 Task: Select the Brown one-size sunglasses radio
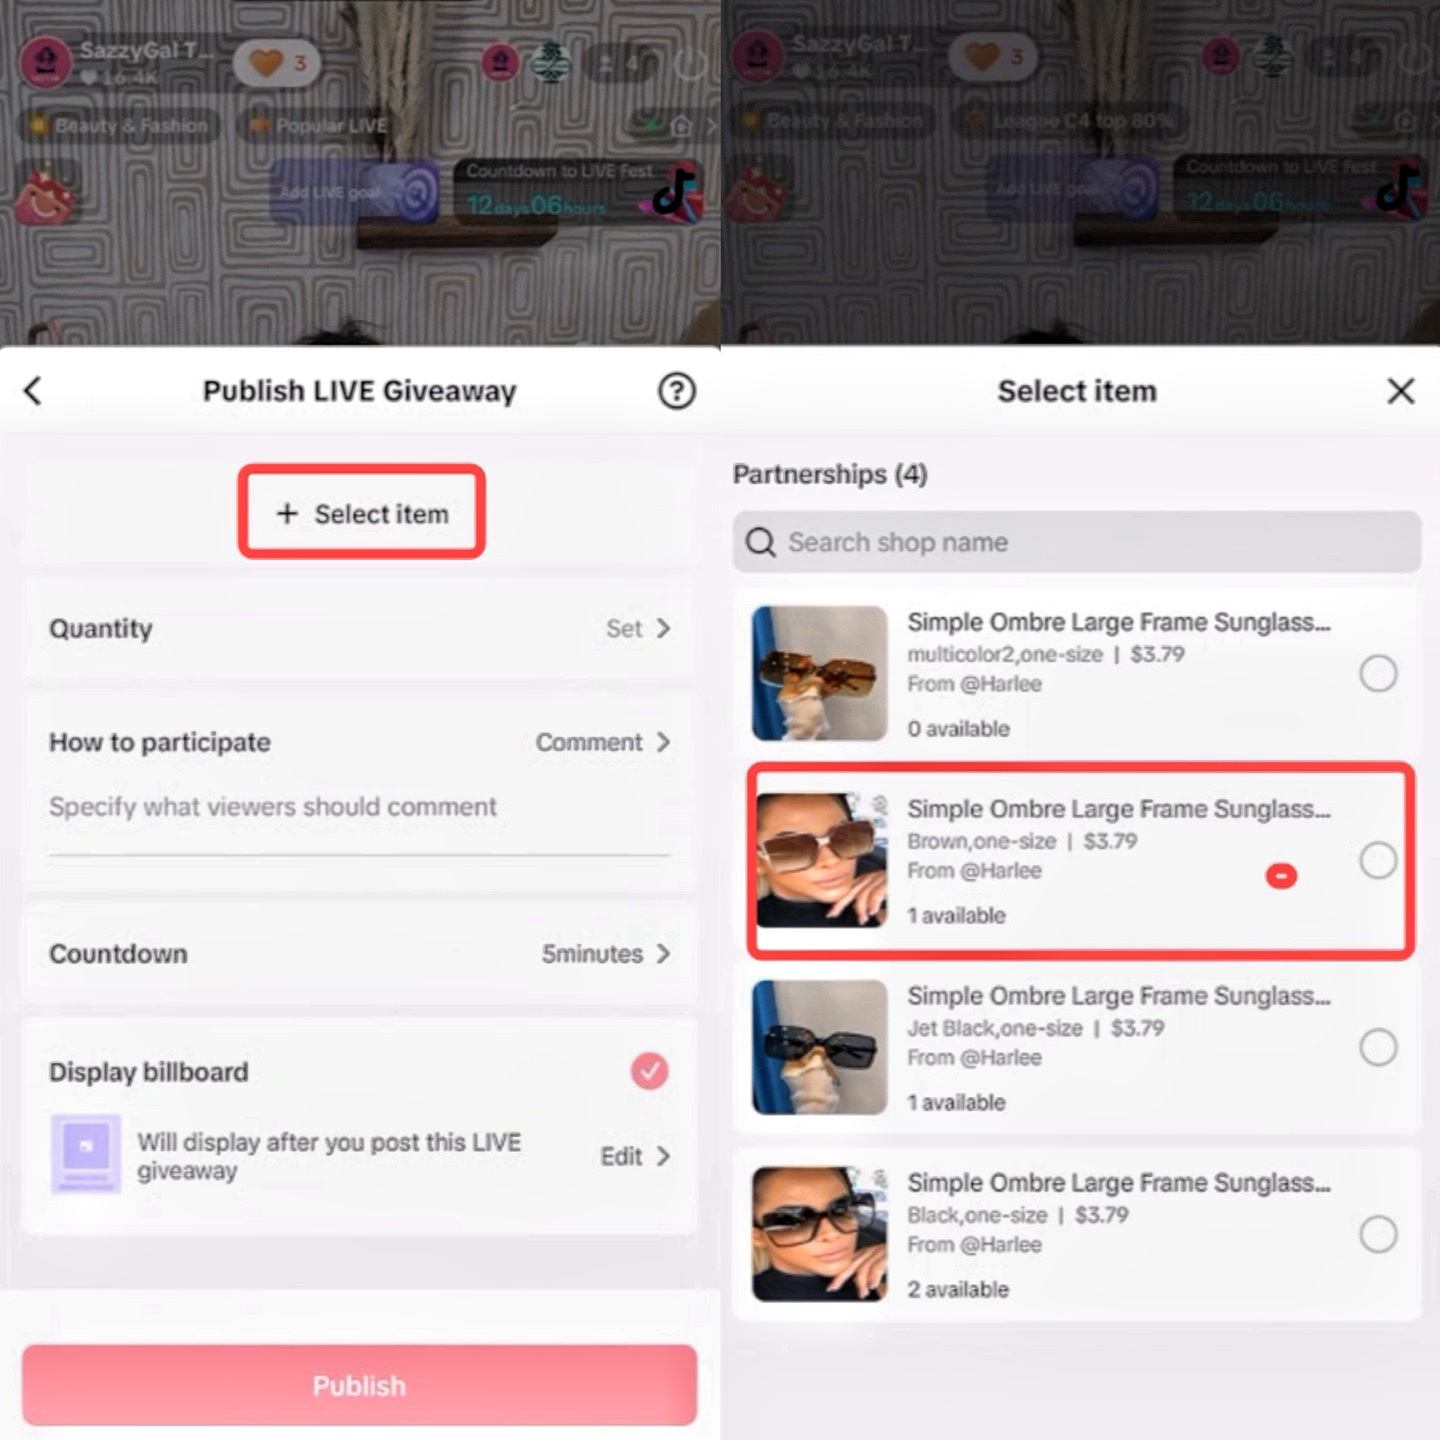[1378, 860]
